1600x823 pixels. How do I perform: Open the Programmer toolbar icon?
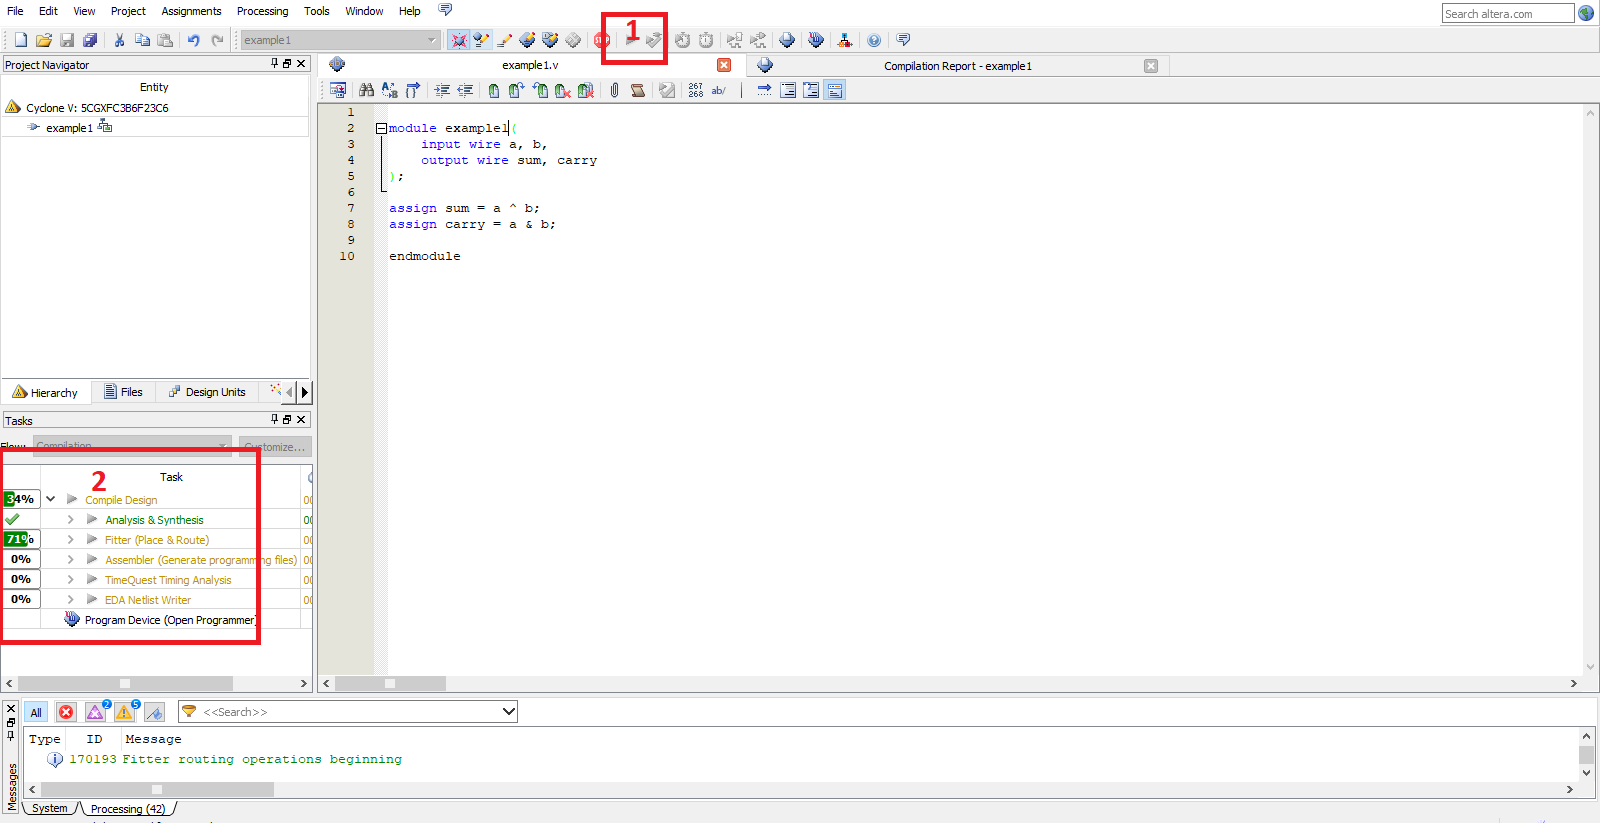point(816,40)
